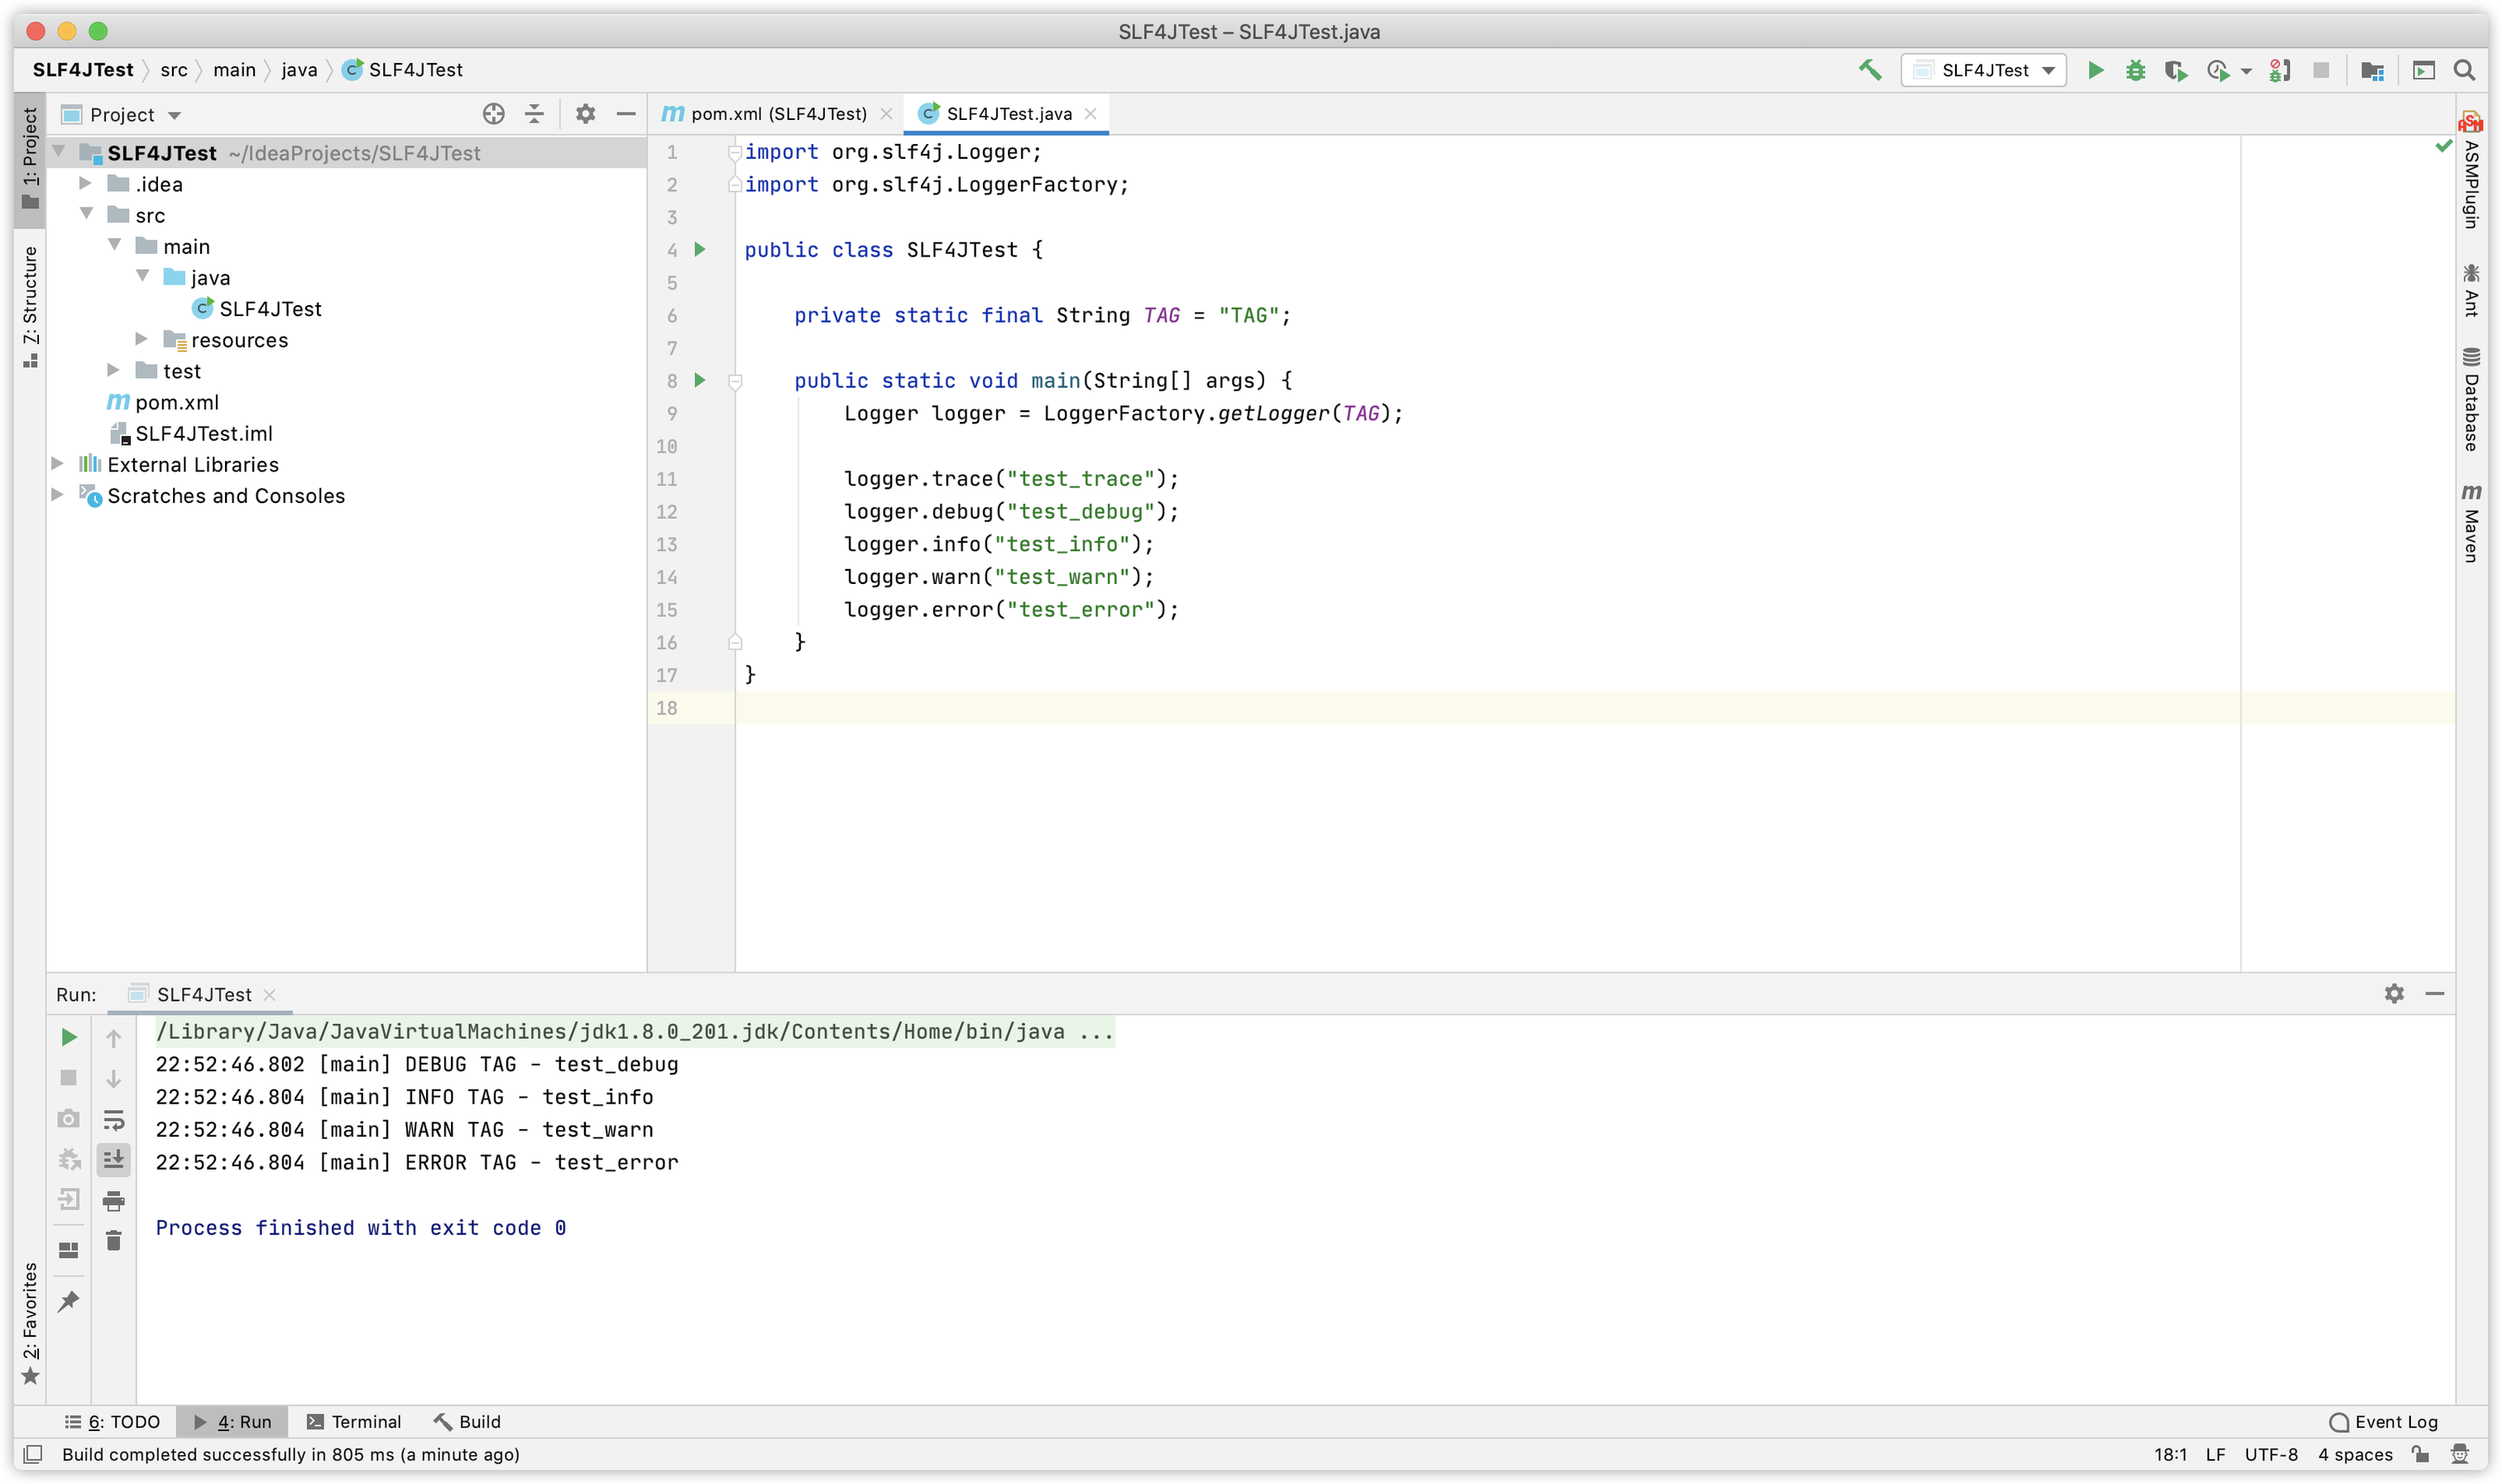Screen dimensions: 2502x1484
Task: Close the pom.xml tab
Action: pos(886,113)
